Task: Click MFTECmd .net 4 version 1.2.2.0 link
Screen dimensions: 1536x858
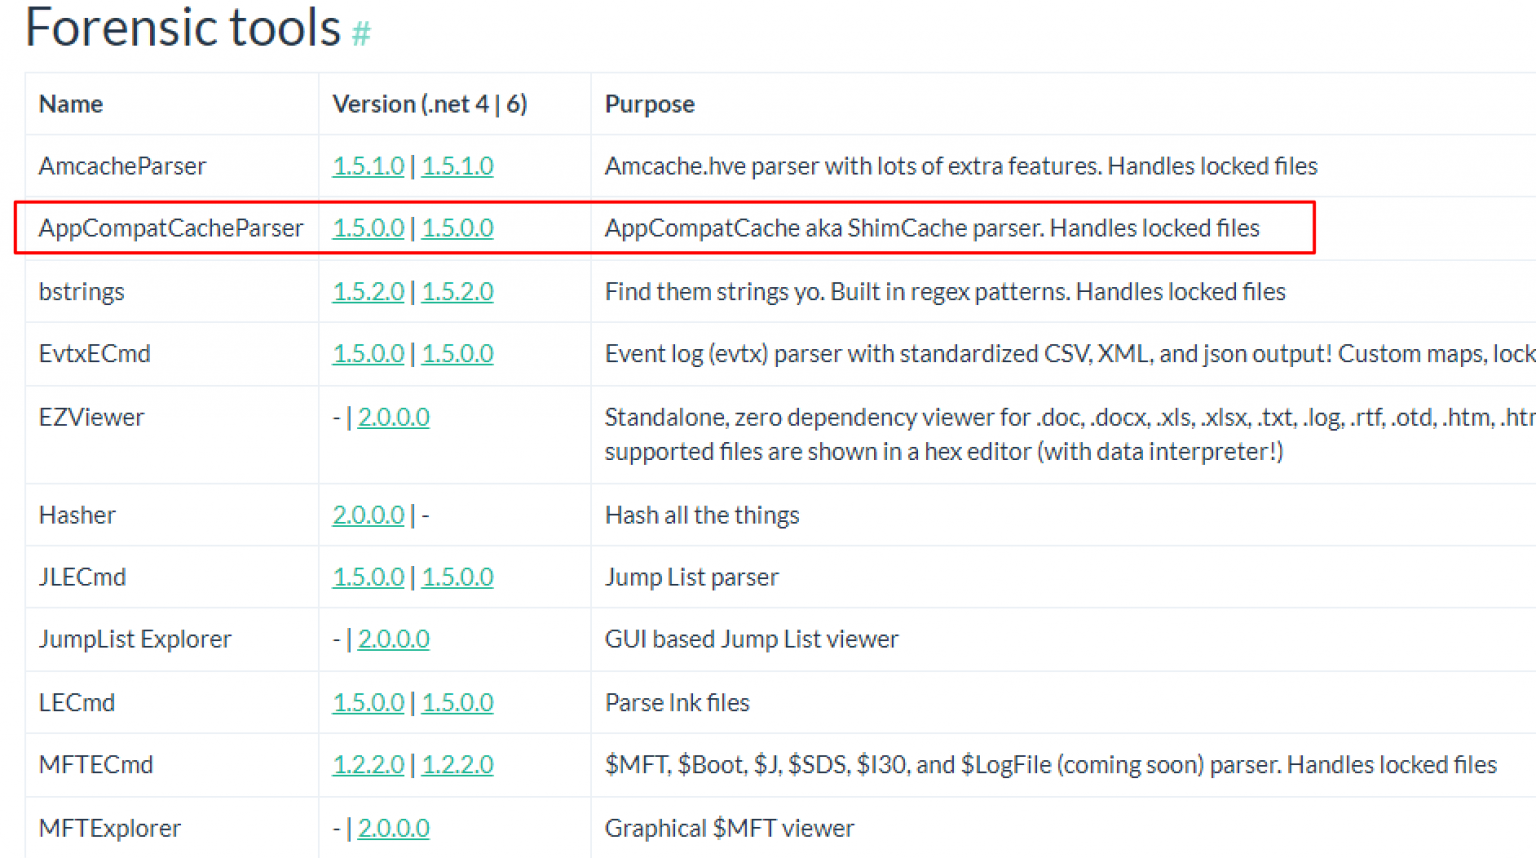Action: (x=368, y=765)
